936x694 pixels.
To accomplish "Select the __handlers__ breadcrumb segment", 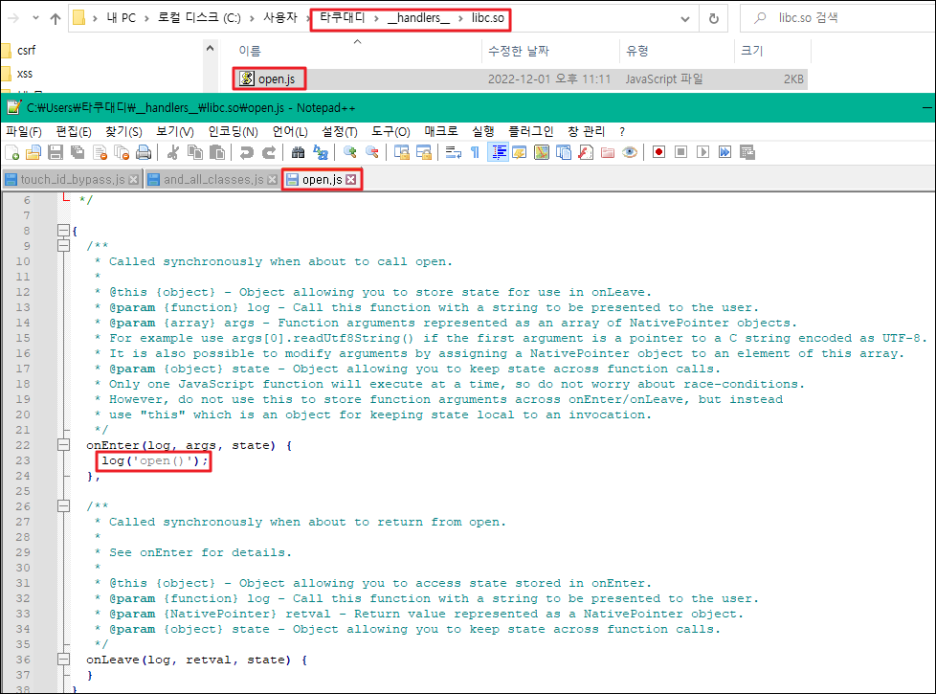I will click(x=418, y=18).
